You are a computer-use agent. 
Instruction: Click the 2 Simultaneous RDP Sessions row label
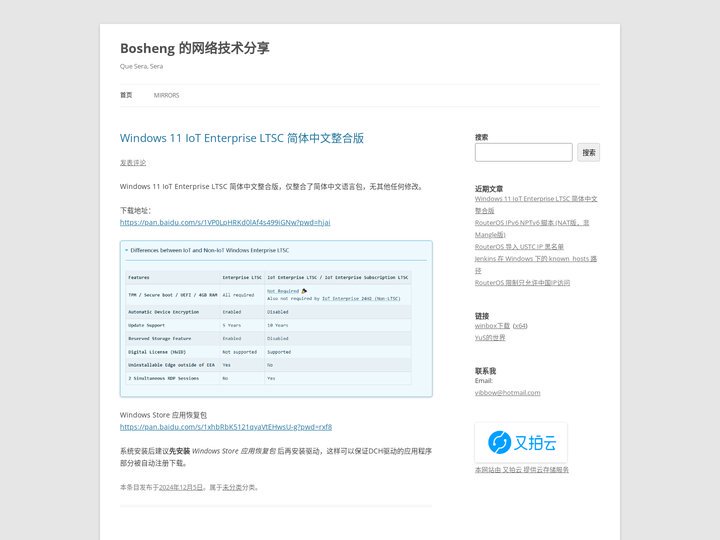point(163,378)
